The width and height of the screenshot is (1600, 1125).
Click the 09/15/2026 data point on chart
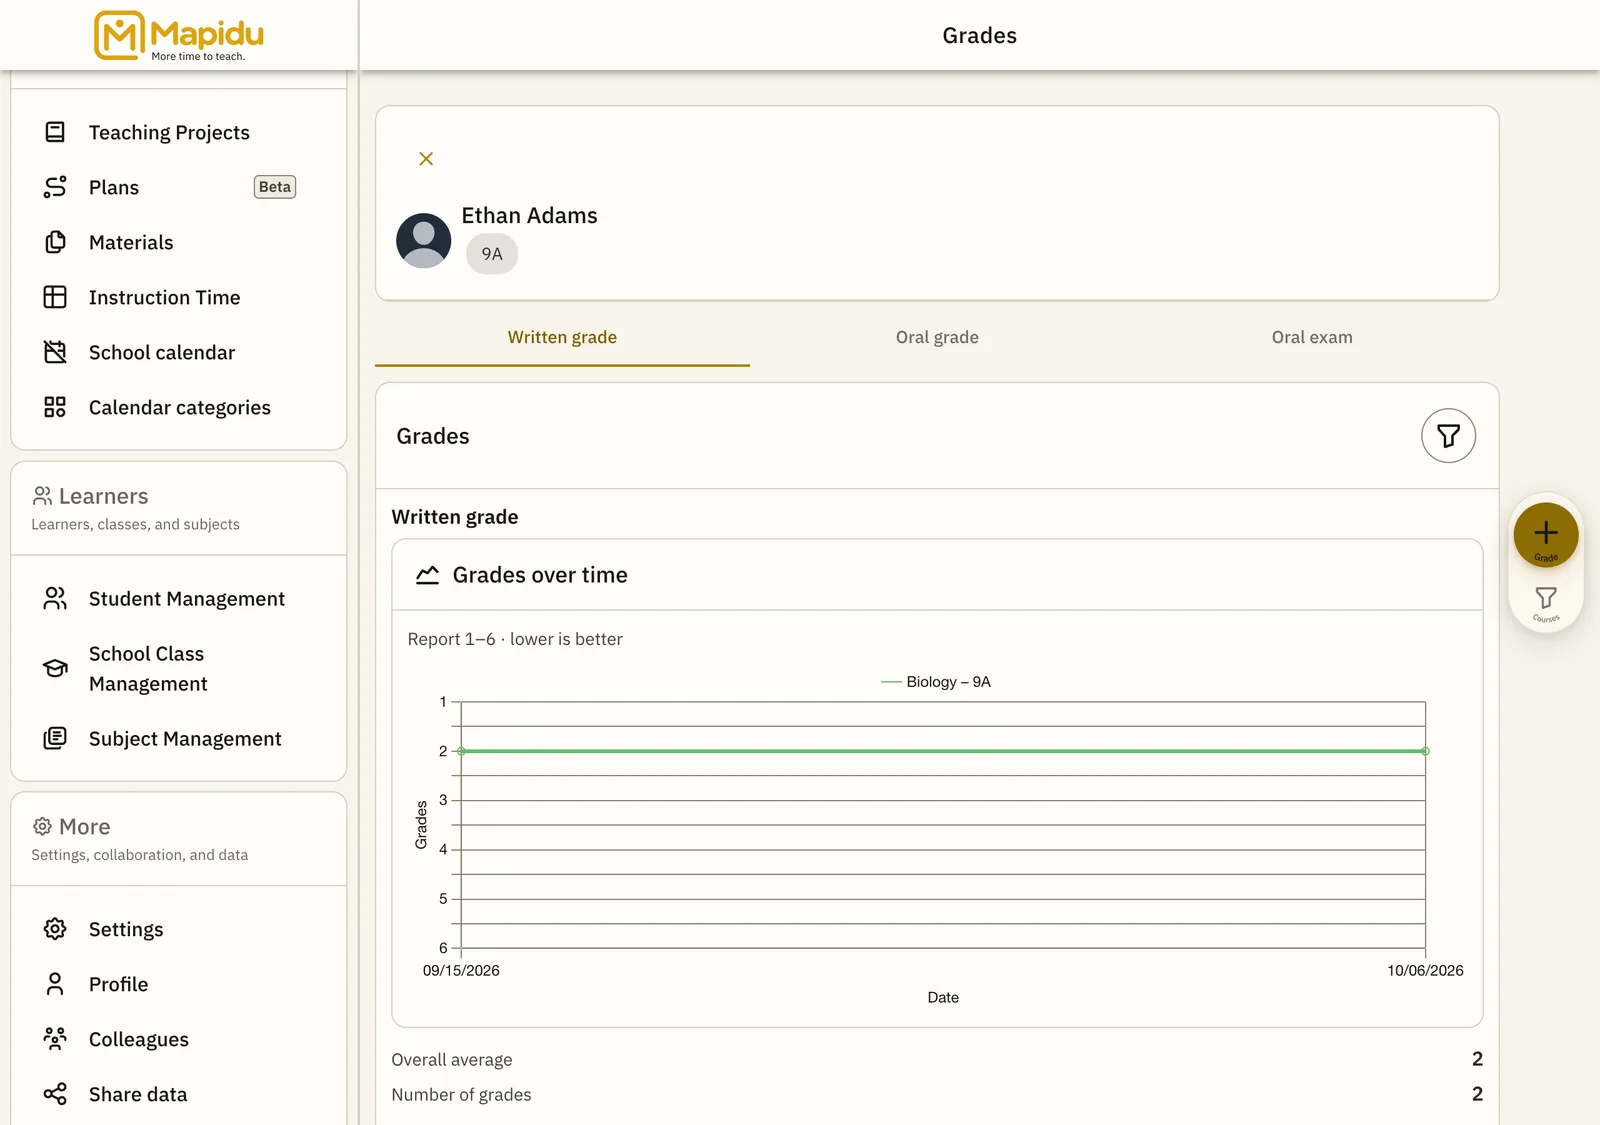(461, 751)
